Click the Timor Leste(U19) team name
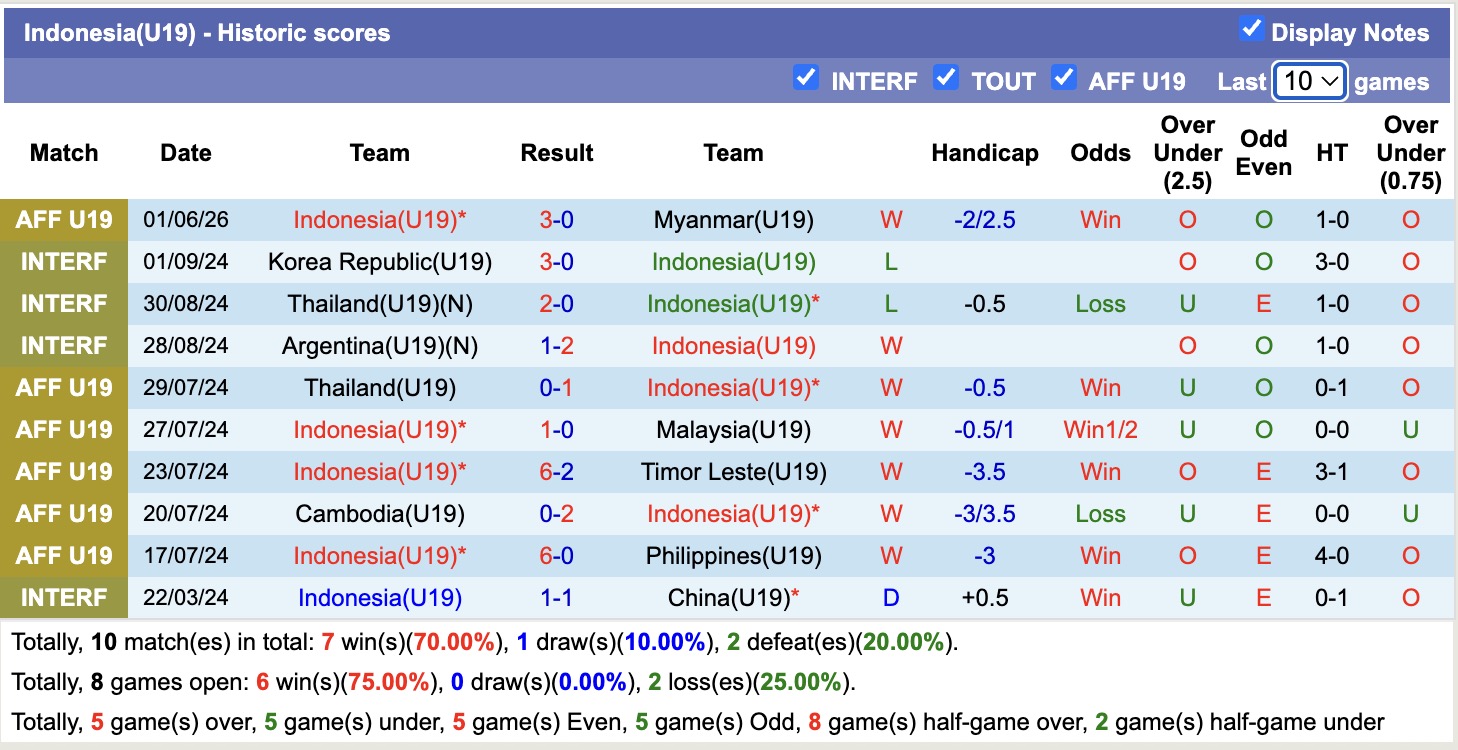The image size is (1458, 750). click(x=733, y=472)
